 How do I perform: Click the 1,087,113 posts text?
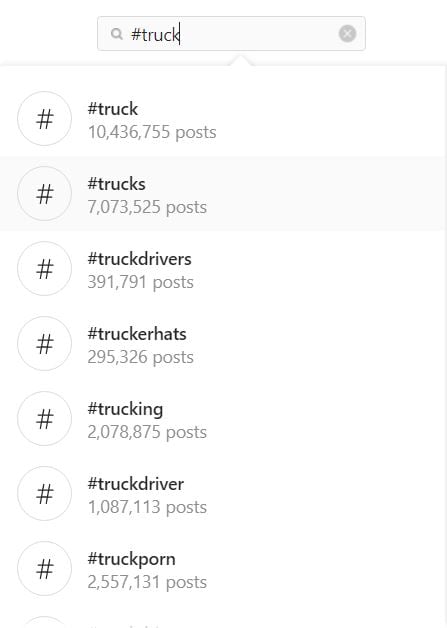[x=147, y=507]
